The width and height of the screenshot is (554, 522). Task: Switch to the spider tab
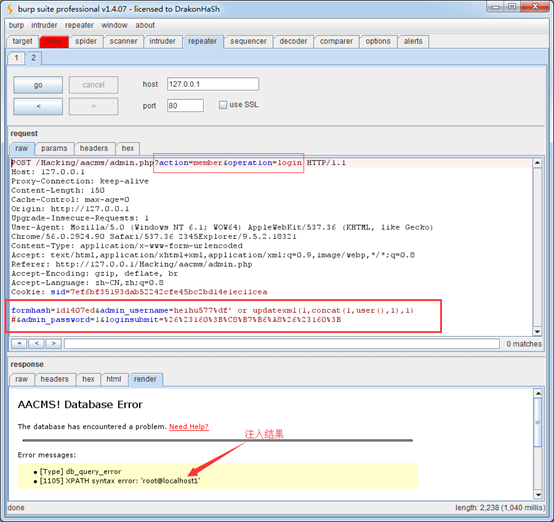(86, 41)
